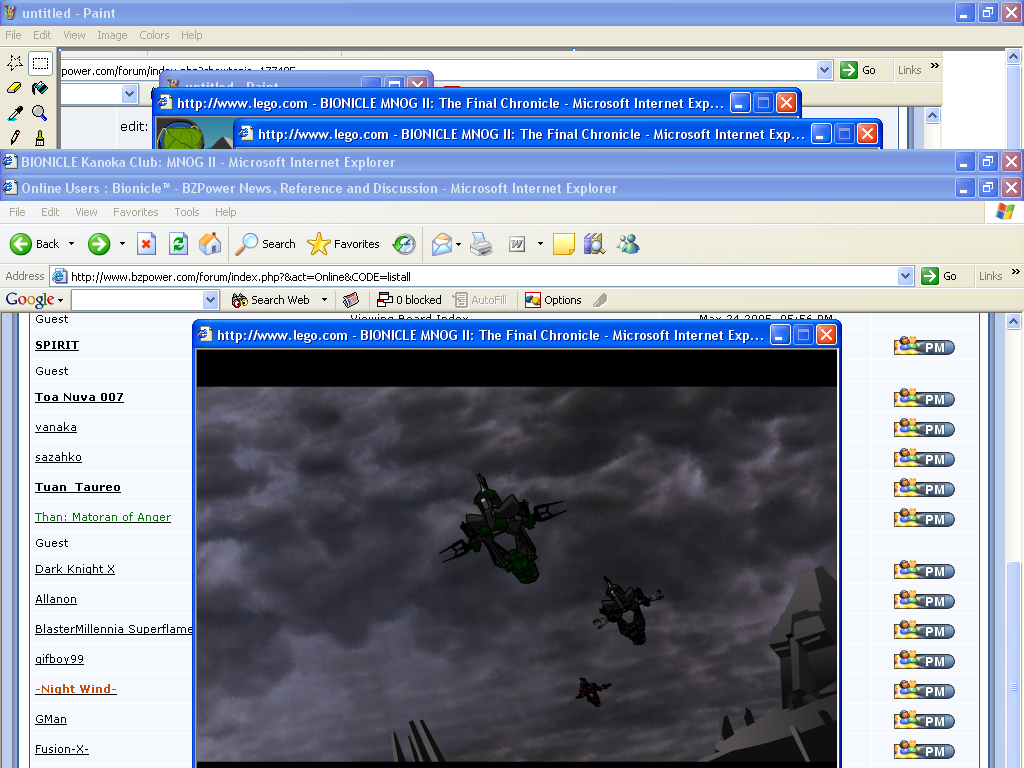This screenshot has height=768, width=1024.
Task: Pick the Eraser tool in Paint
Action: 15,88
